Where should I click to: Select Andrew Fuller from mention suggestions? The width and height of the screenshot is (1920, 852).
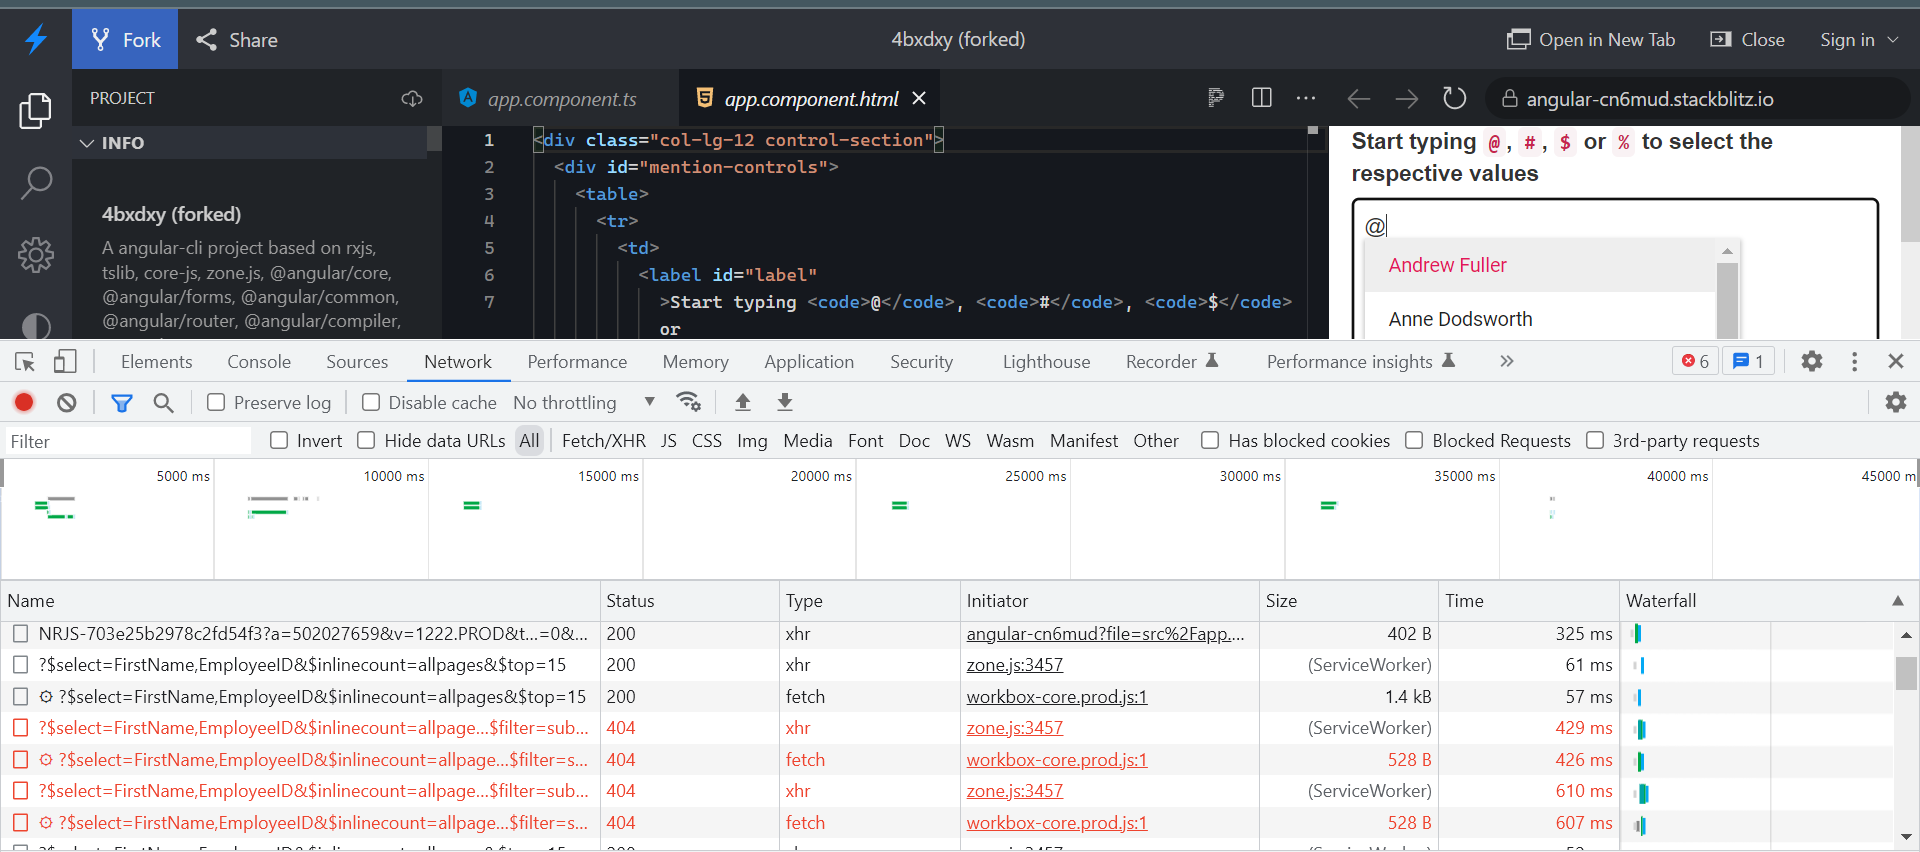click(x=1540, y=265)
